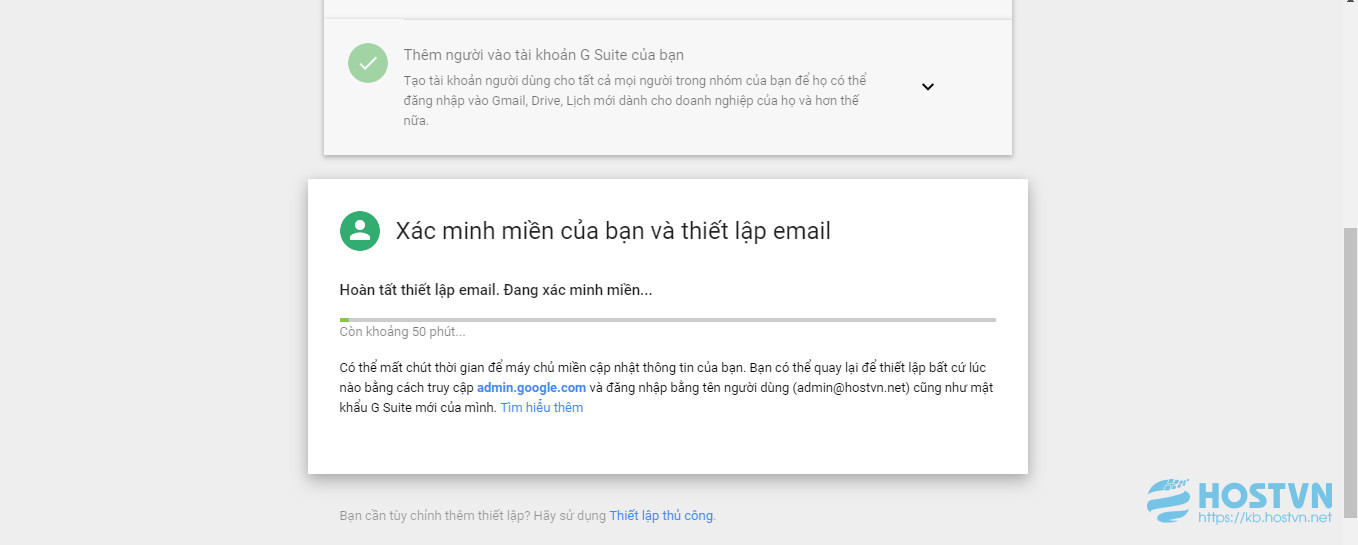
Task: Click the HOSTVN cloud logo icon
Action: tap(1168, 502)
